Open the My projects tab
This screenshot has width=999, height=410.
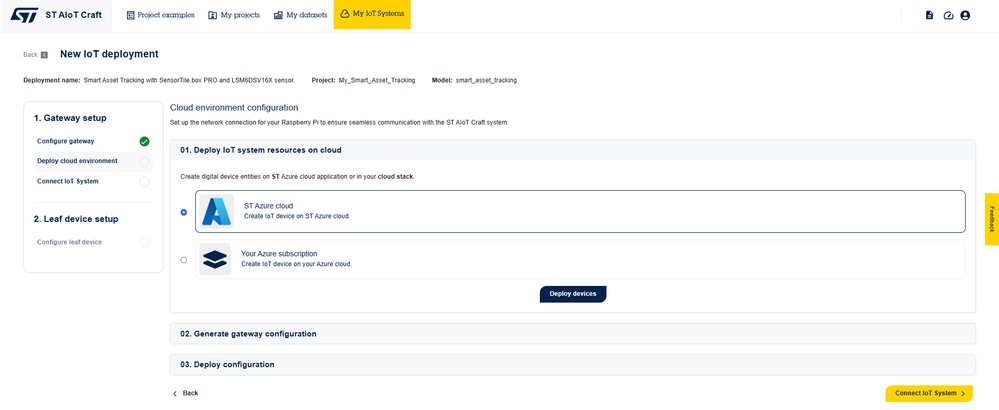click(234, 15)
